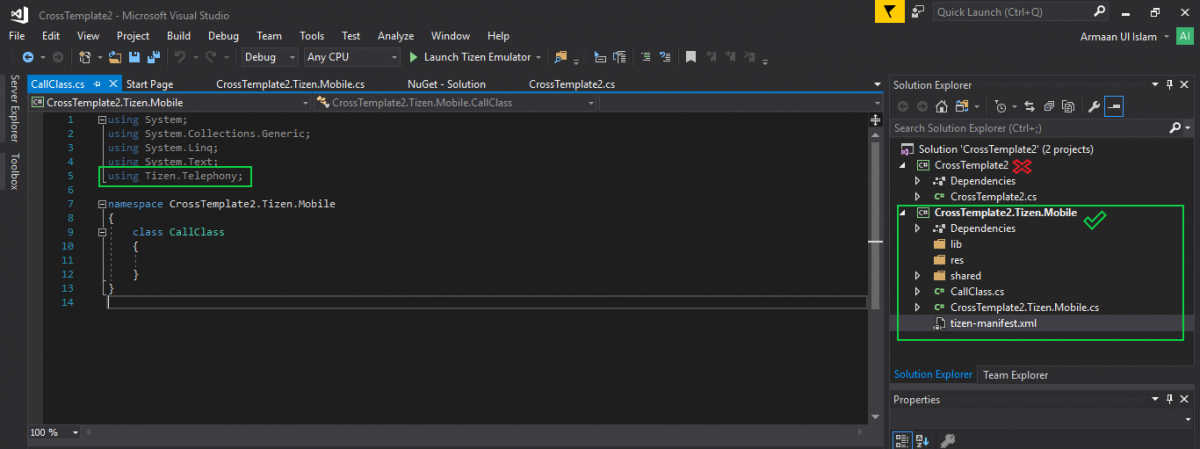Viewport: 1200px width, 449px height.
Task: Open the Any CPU platform dropdown
Action: (350, 57)
